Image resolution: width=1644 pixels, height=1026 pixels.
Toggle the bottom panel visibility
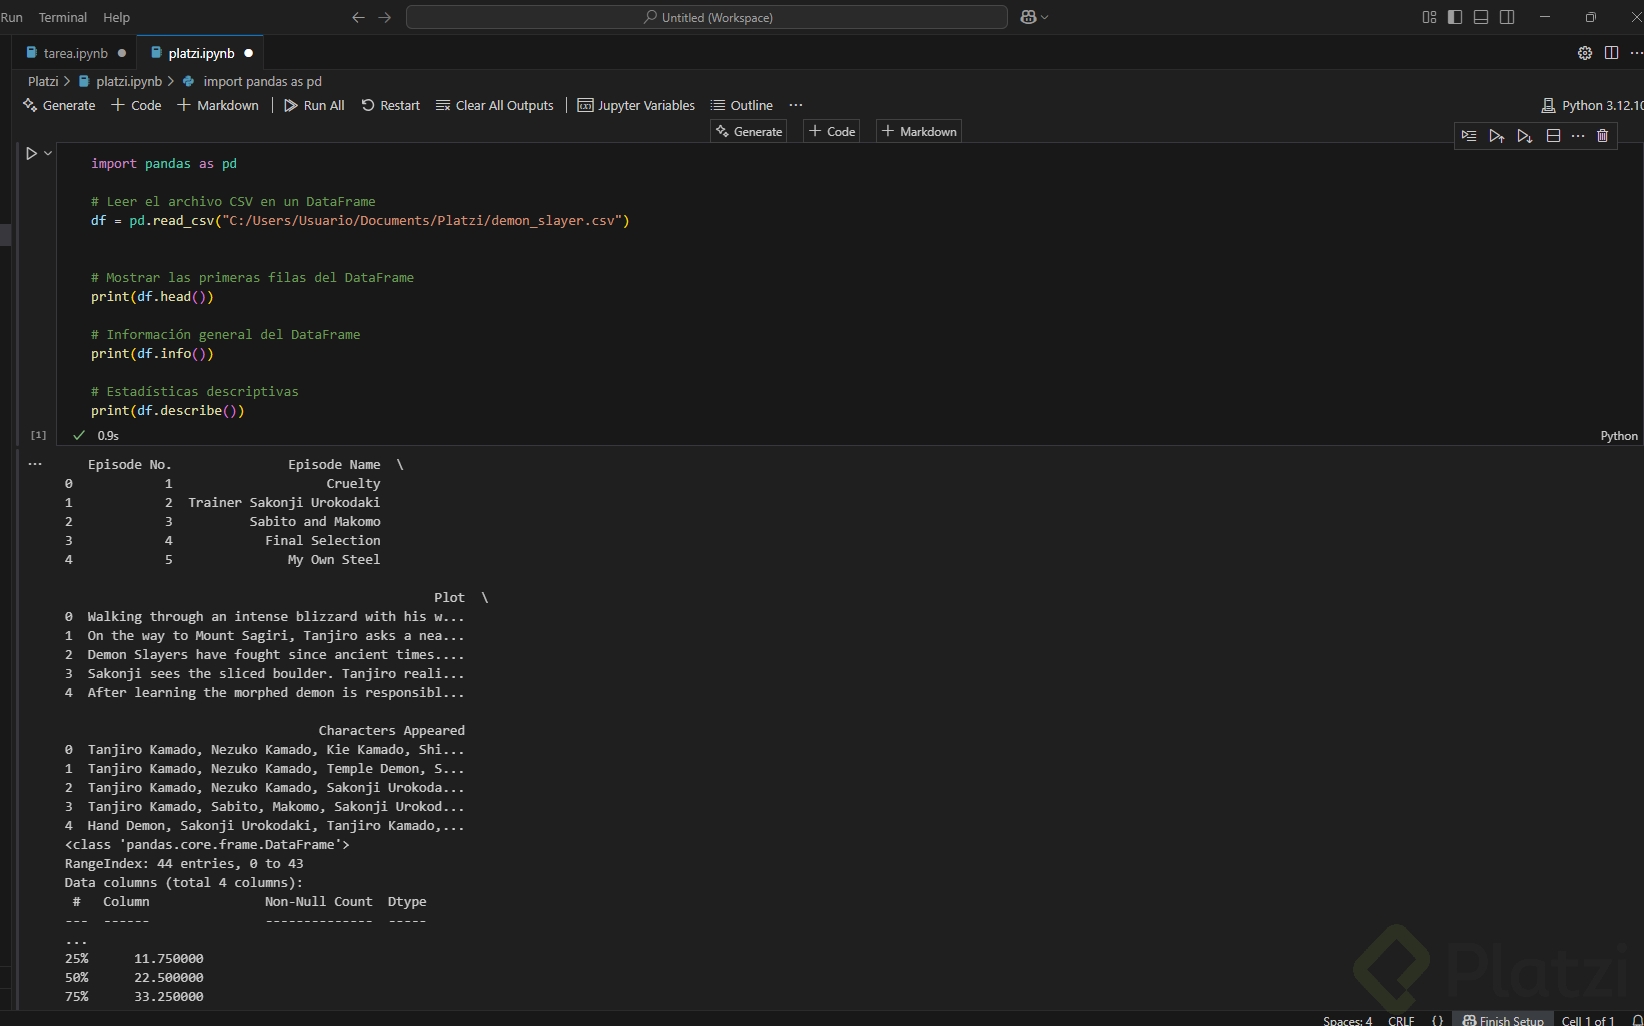point(1481,17)
